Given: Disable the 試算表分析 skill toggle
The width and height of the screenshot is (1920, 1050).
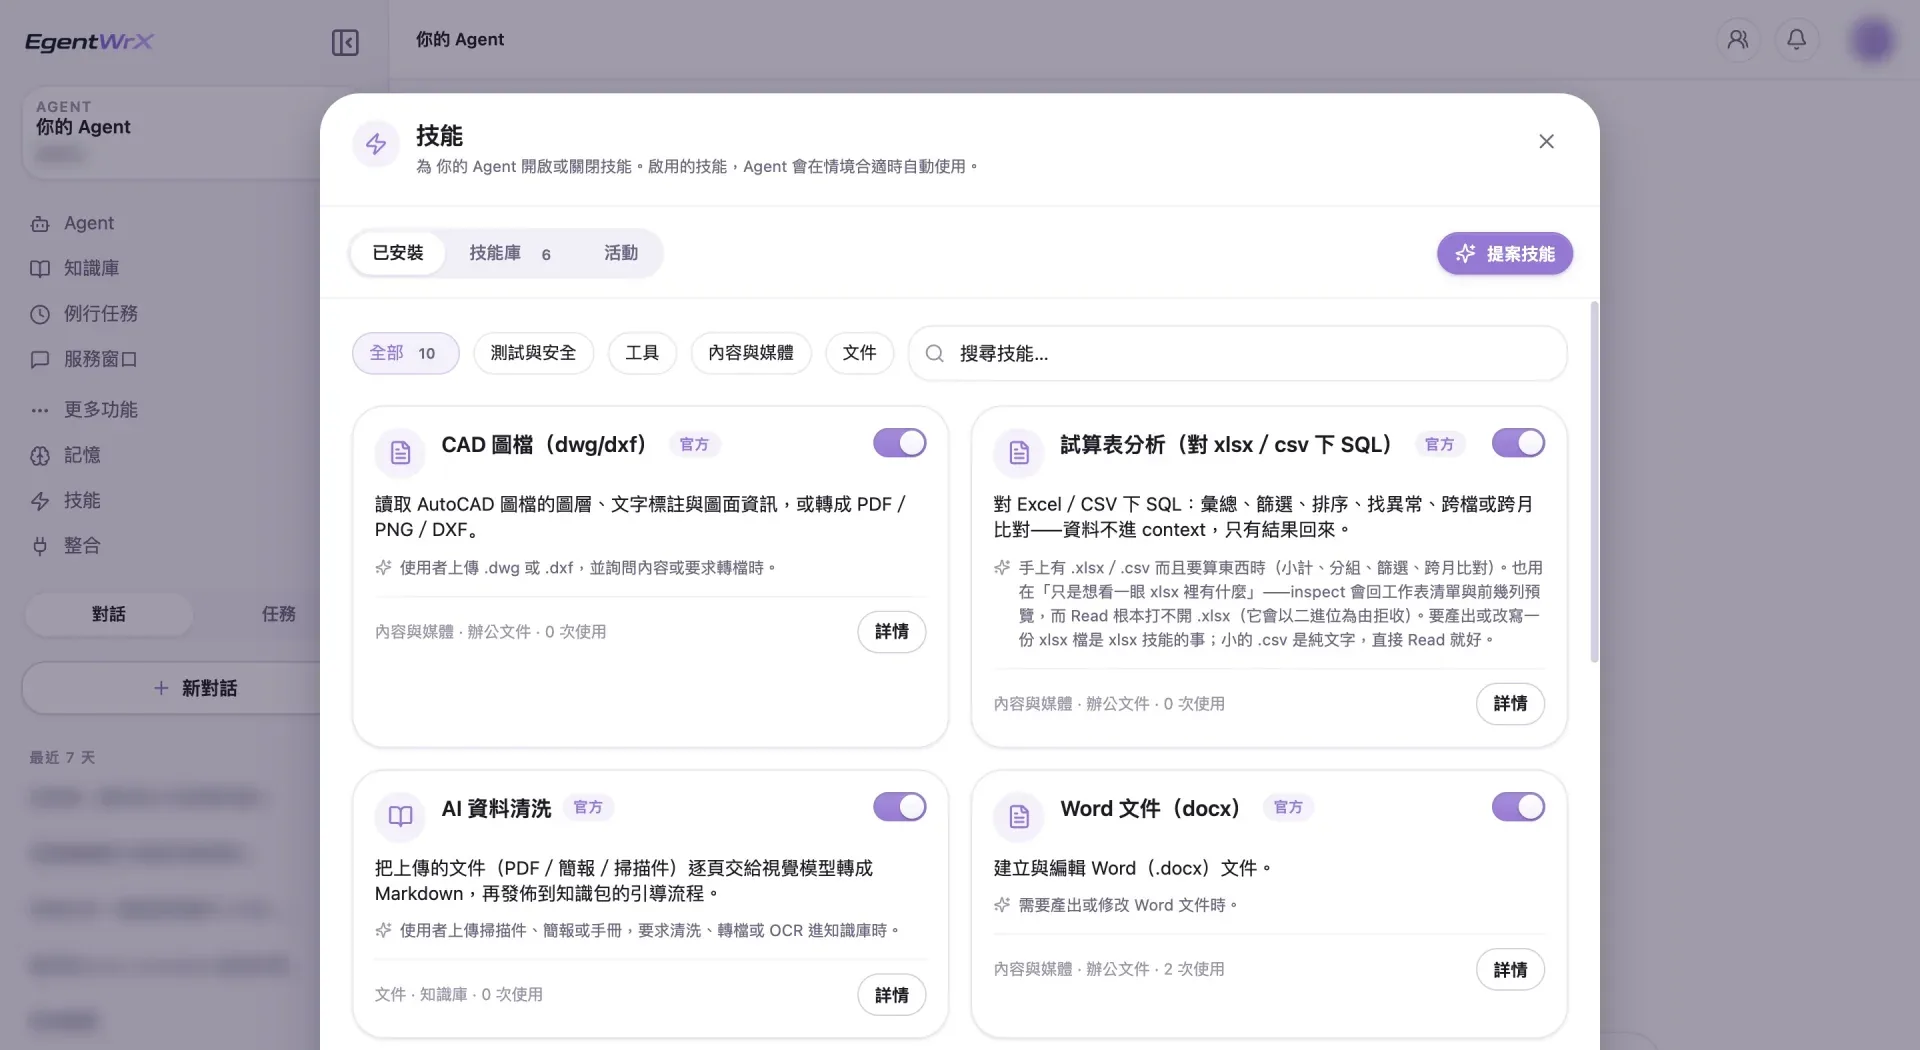Looking at the screenshot, I should (1518, 443).
